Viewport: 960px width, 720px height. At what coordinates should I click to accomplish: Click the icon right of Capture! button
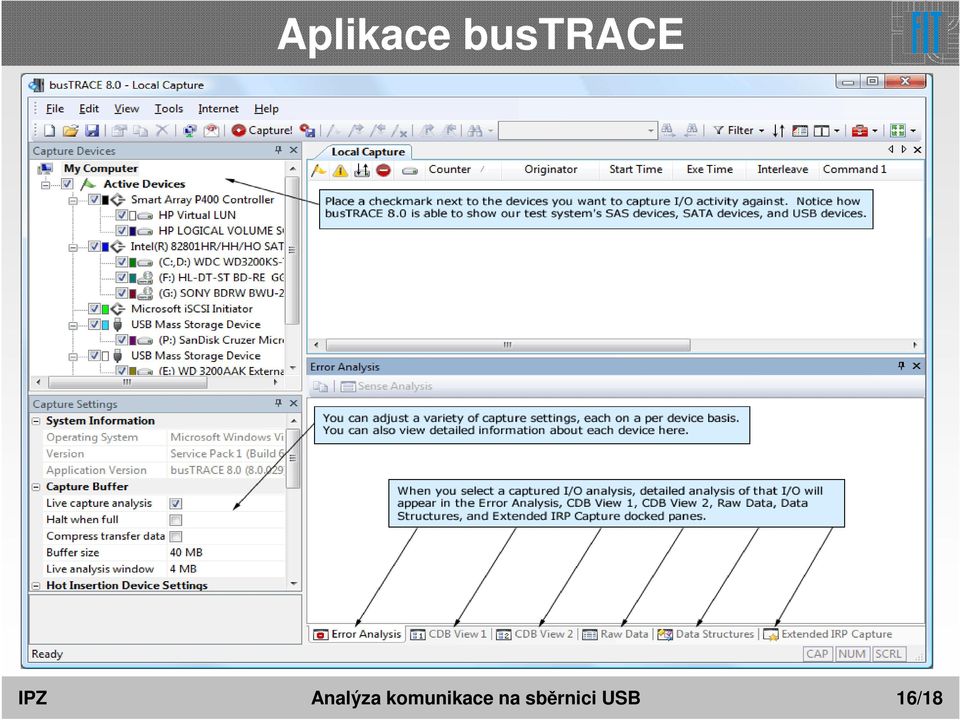(x=307, y=130)
